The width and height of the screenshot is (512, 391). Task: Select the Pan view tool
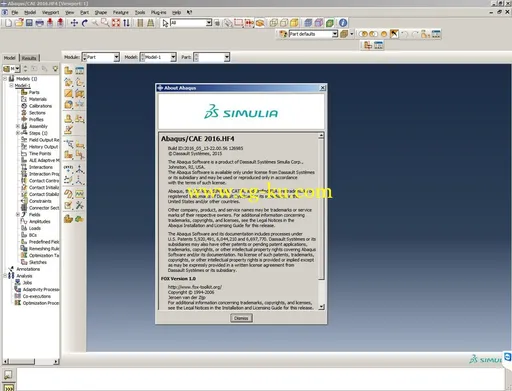point(74,23)
